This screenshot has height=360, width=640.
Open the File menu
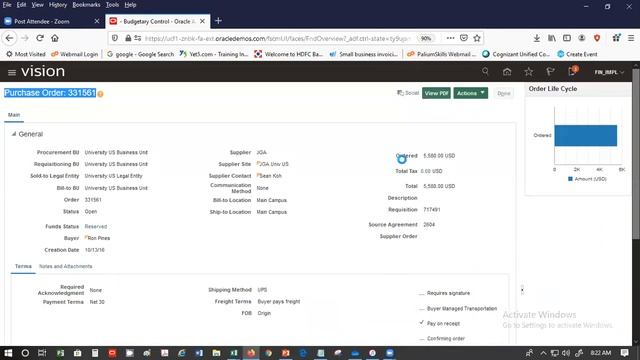pyautogui.click(x=7, y=5)
